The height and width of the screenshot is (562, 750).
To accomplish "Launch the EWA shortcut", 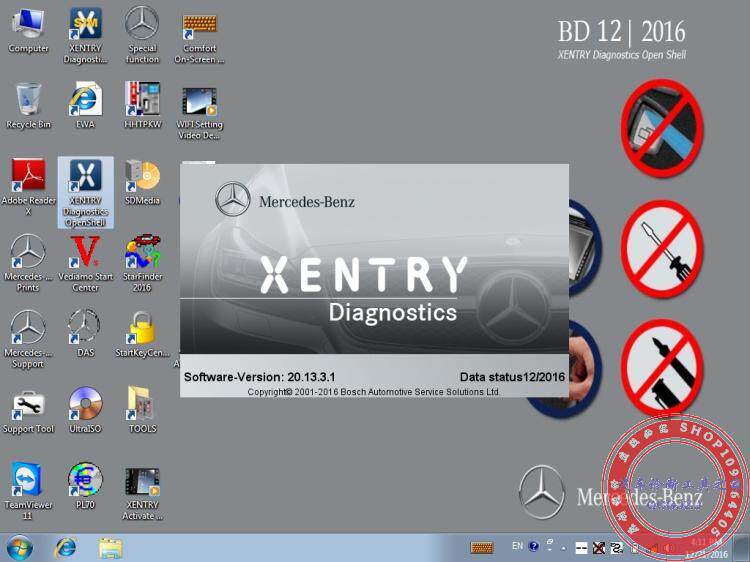I will coord(85,106).
